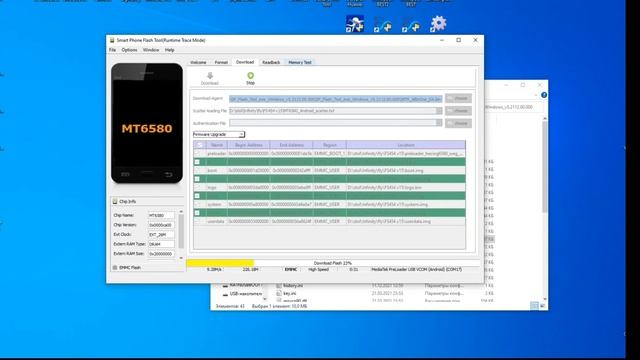640x360 pixels.
Task: Click the key.ini file icon in Explorer
Action: pyautogui.click(x=279, y=293)
